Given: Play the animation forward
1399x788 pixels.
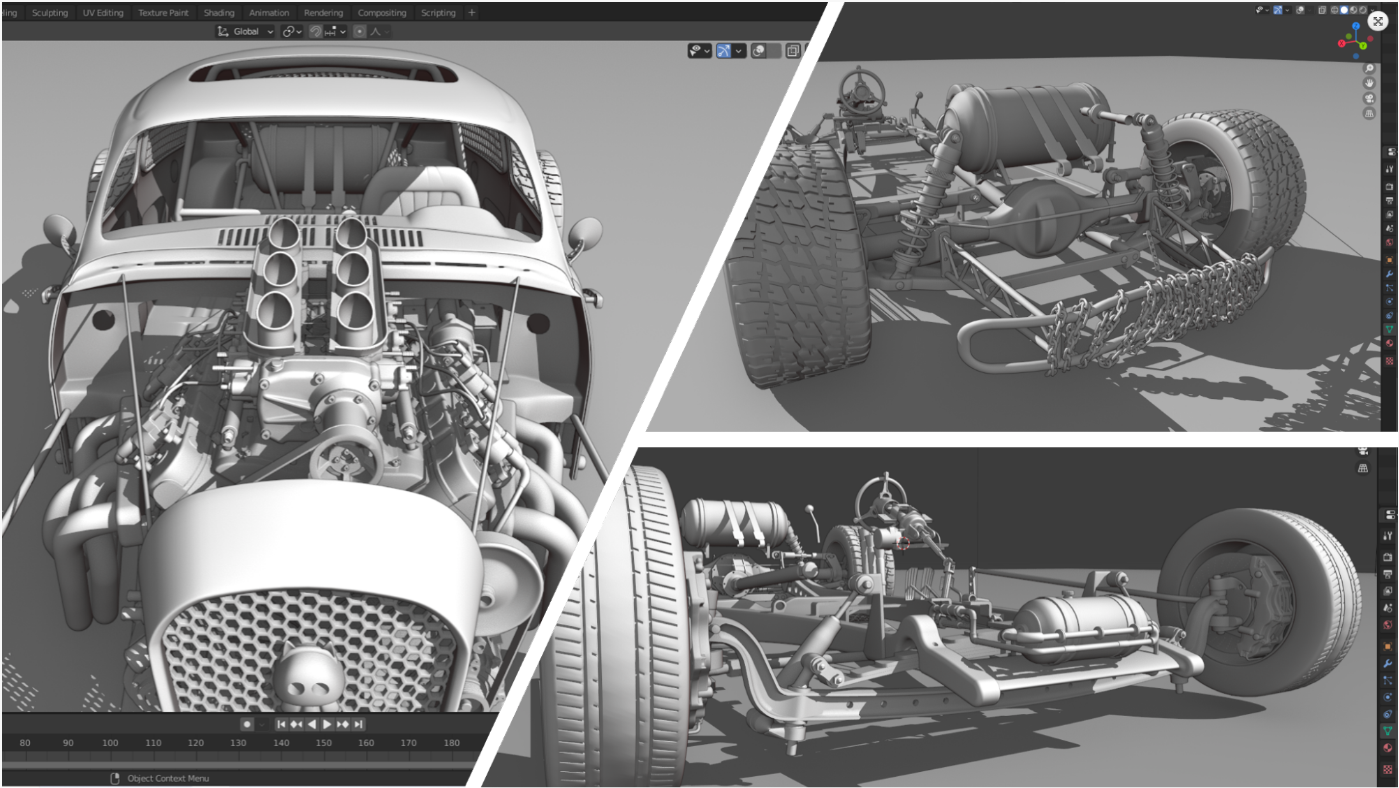Looking at the screenshot, I should [327, 724].
